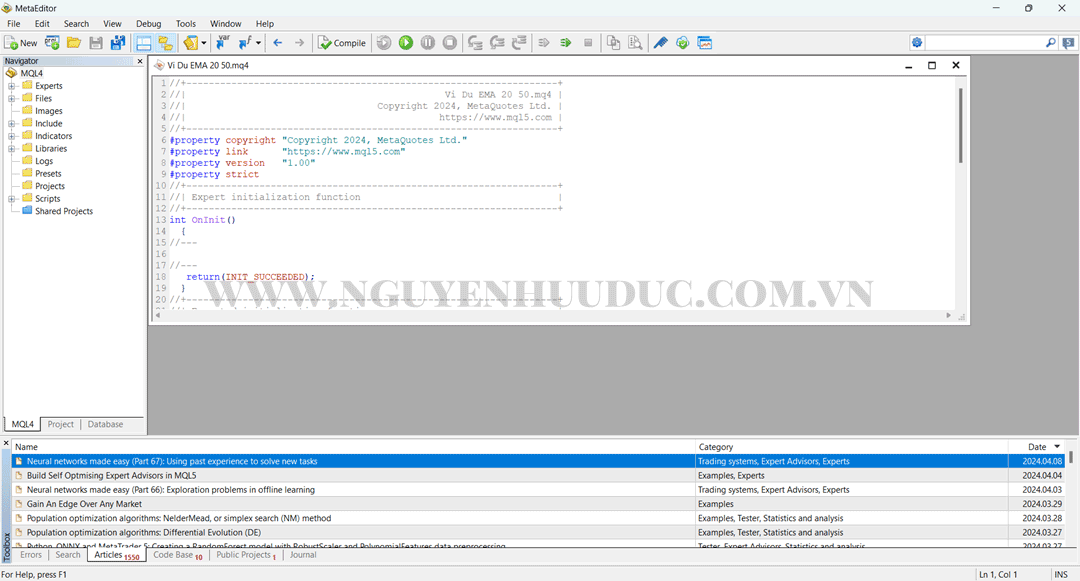Open the Edit menu
Viewport: 1080px width, 581px height.
pyautogui.click(x=42, y=23)
